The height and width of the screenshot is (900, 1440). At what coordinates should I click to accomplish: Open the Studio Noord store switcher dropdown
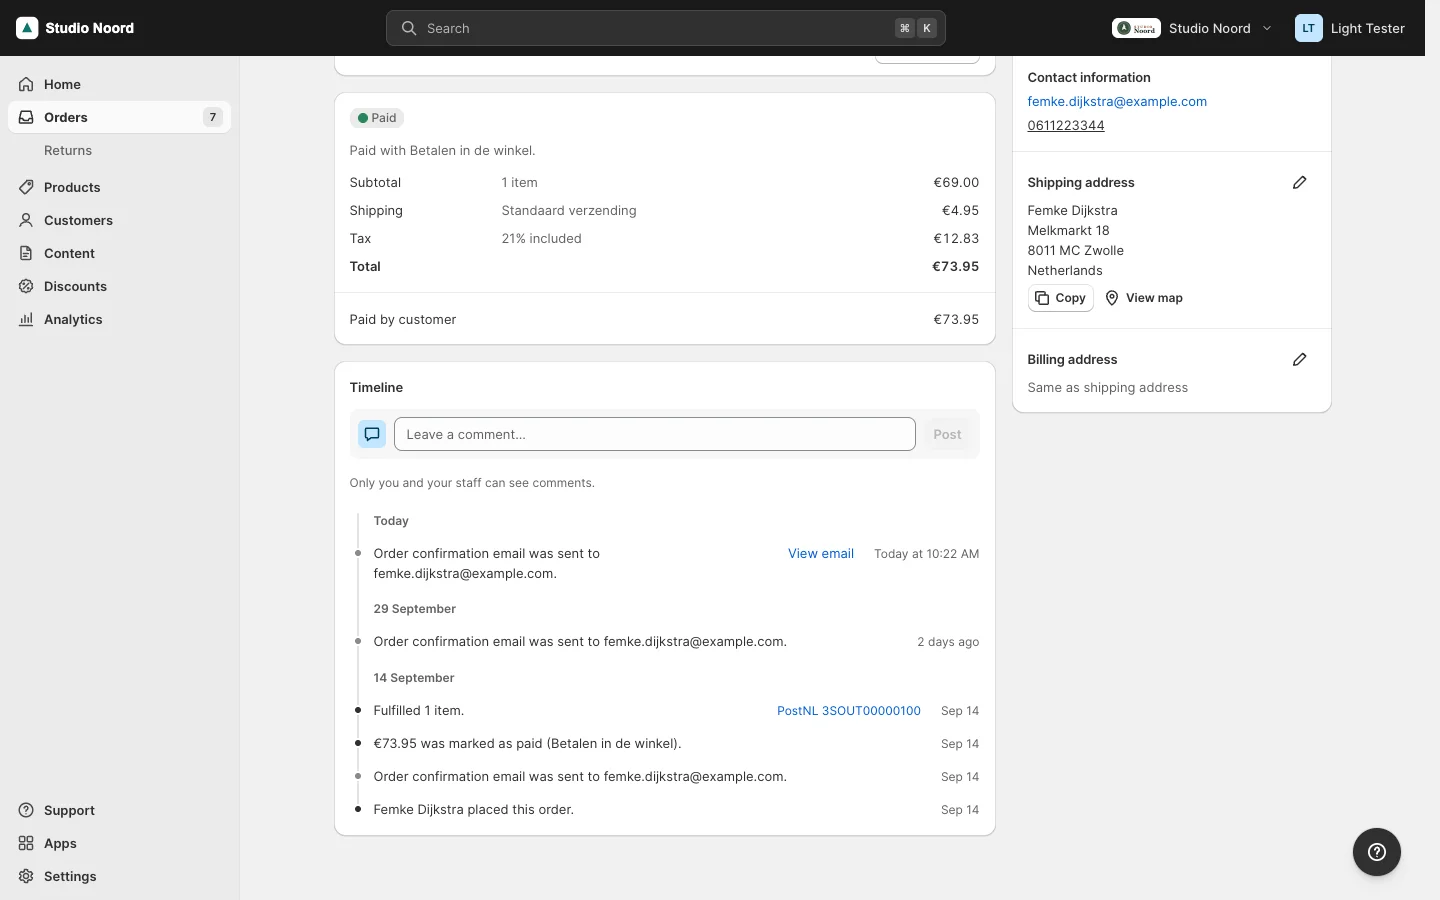pos(1192,28)
